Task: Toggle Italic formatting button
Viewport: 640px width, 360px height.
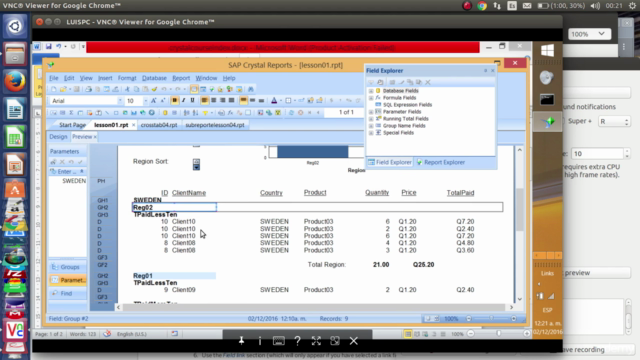Action: coord(184,100)
